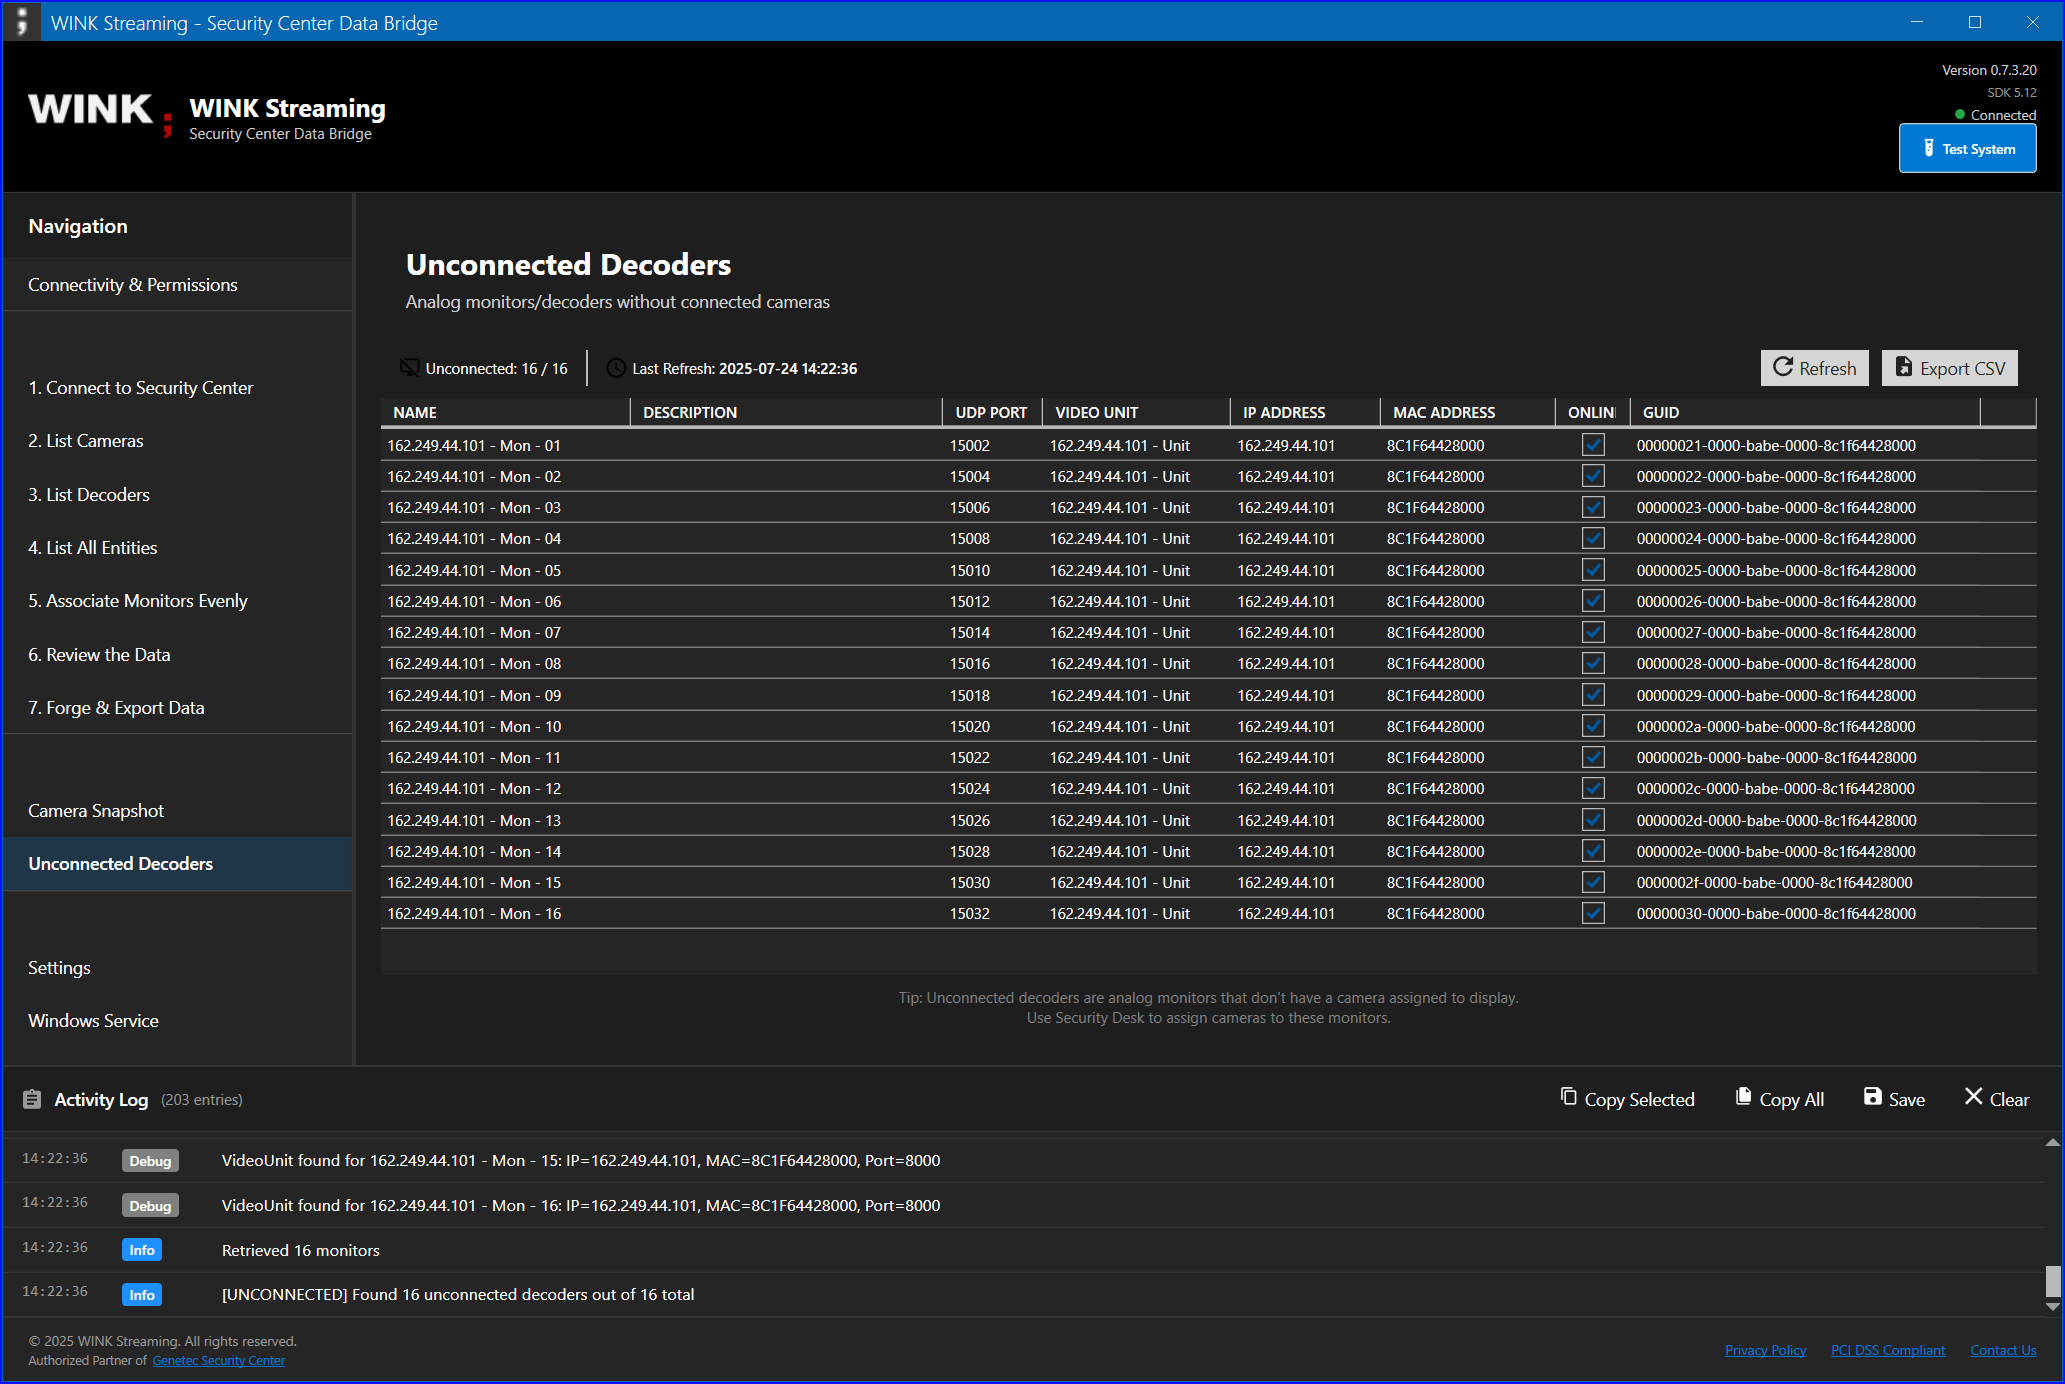Viewport: 2065px width, 1384px height.
Task: Open 6. Review the Data
Action: [177, 655]
